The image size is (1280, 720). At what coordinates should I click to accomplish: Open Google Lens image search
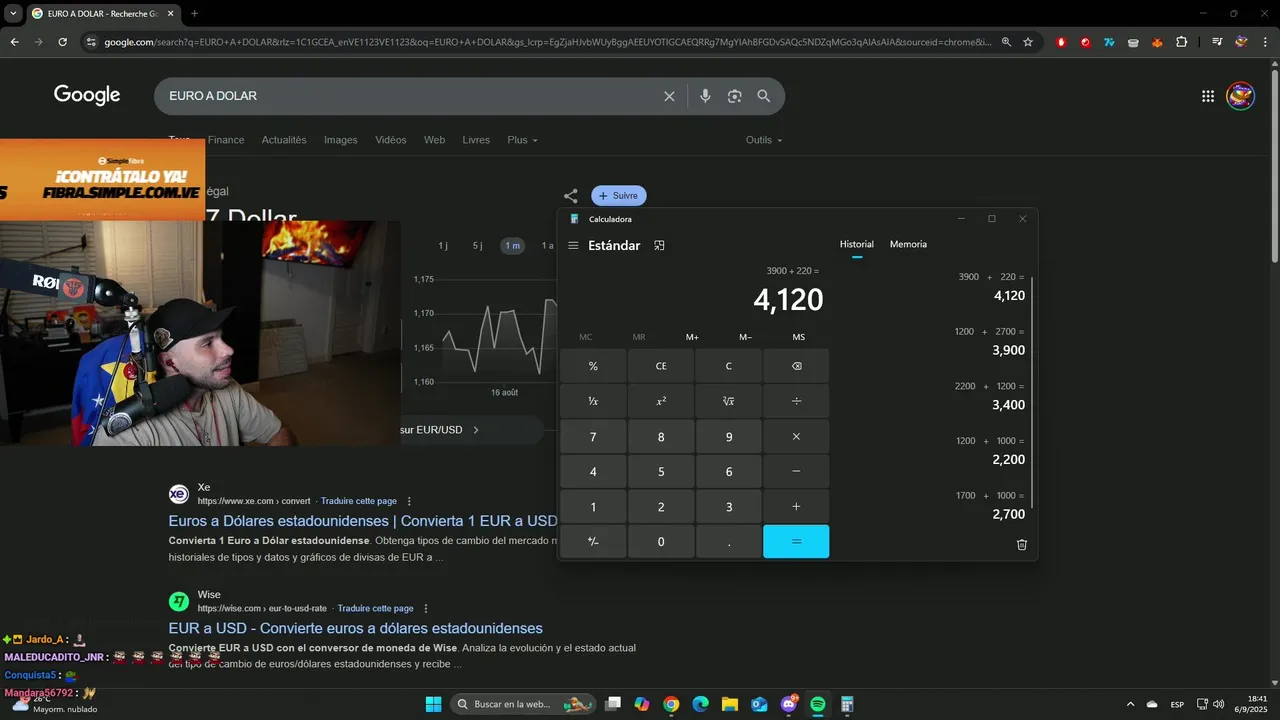[x=735, y=96]
